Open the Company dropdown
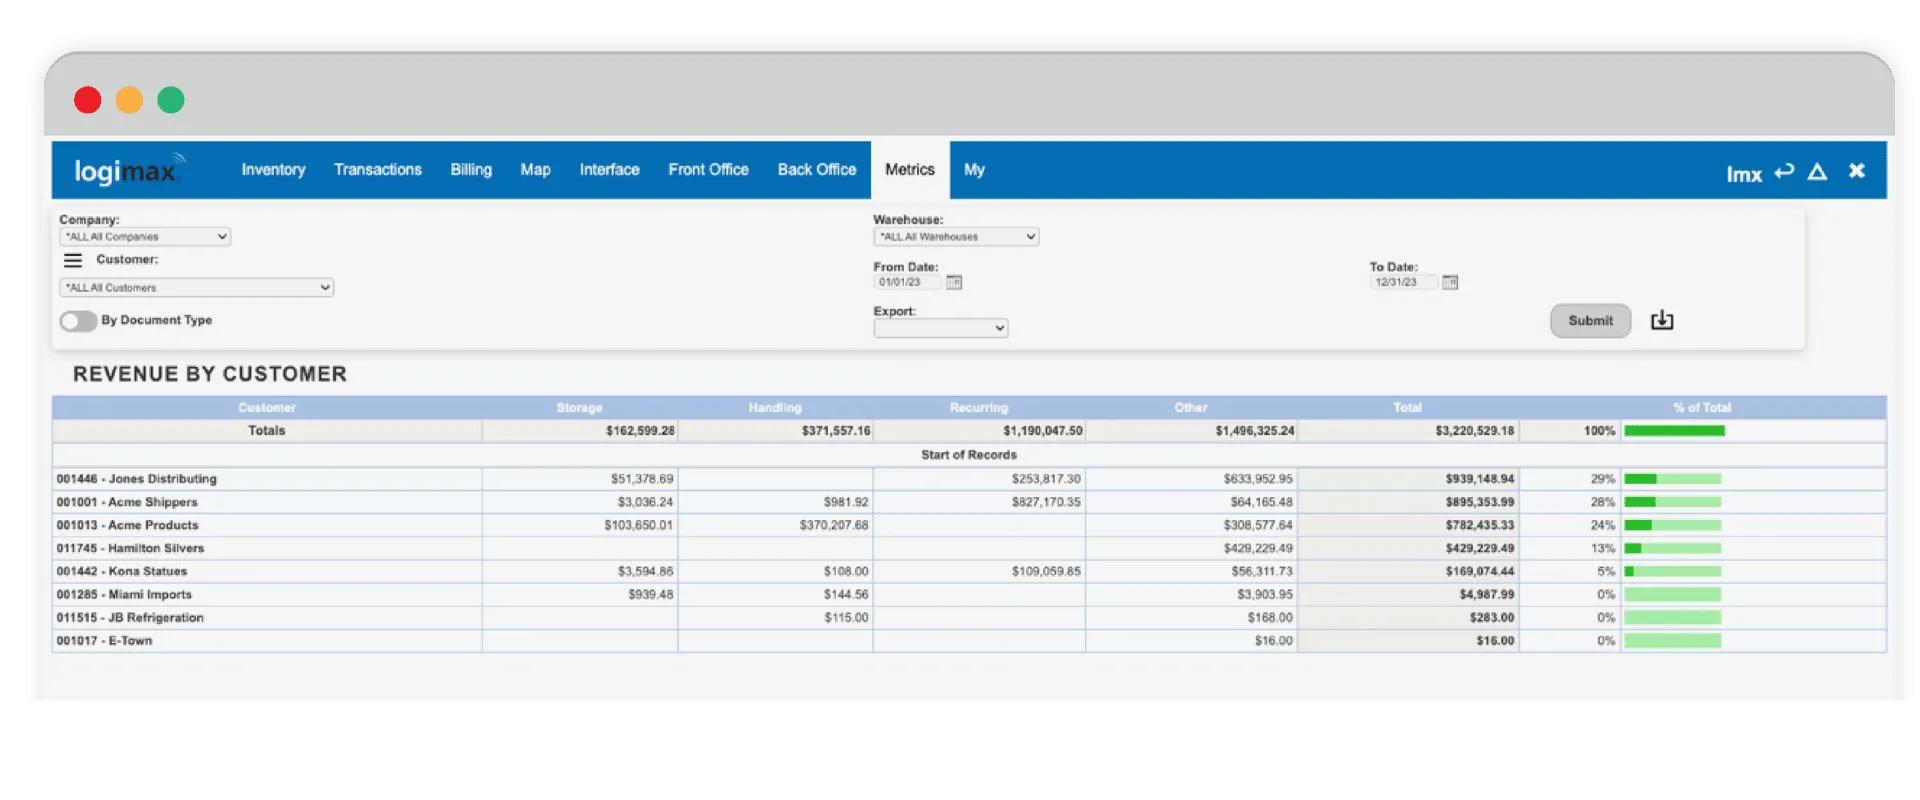Viewport: 1920px width, 800px height. 145,237
